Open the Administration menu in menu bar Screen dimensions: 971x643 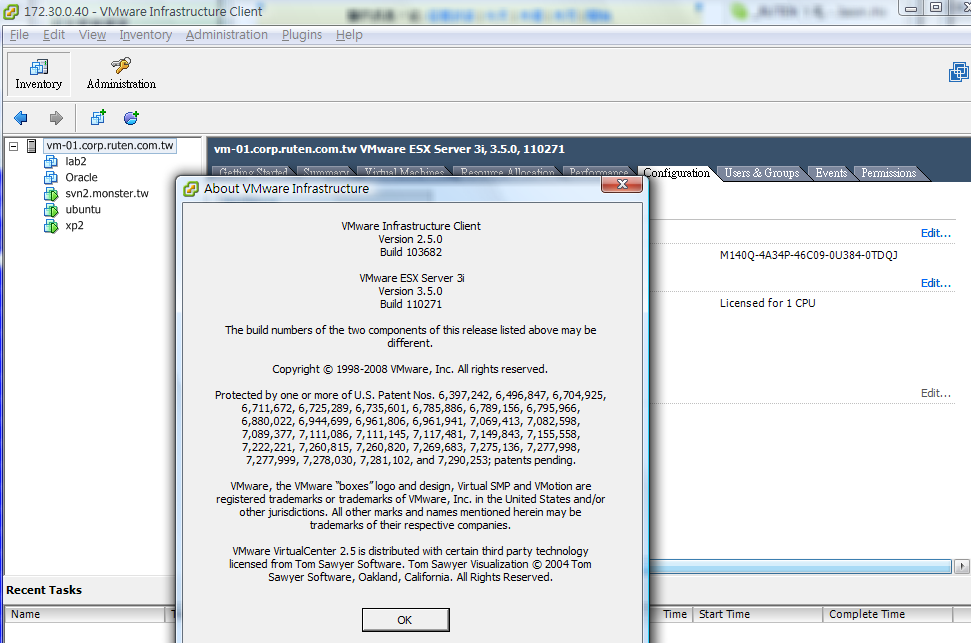click(227, 35)
